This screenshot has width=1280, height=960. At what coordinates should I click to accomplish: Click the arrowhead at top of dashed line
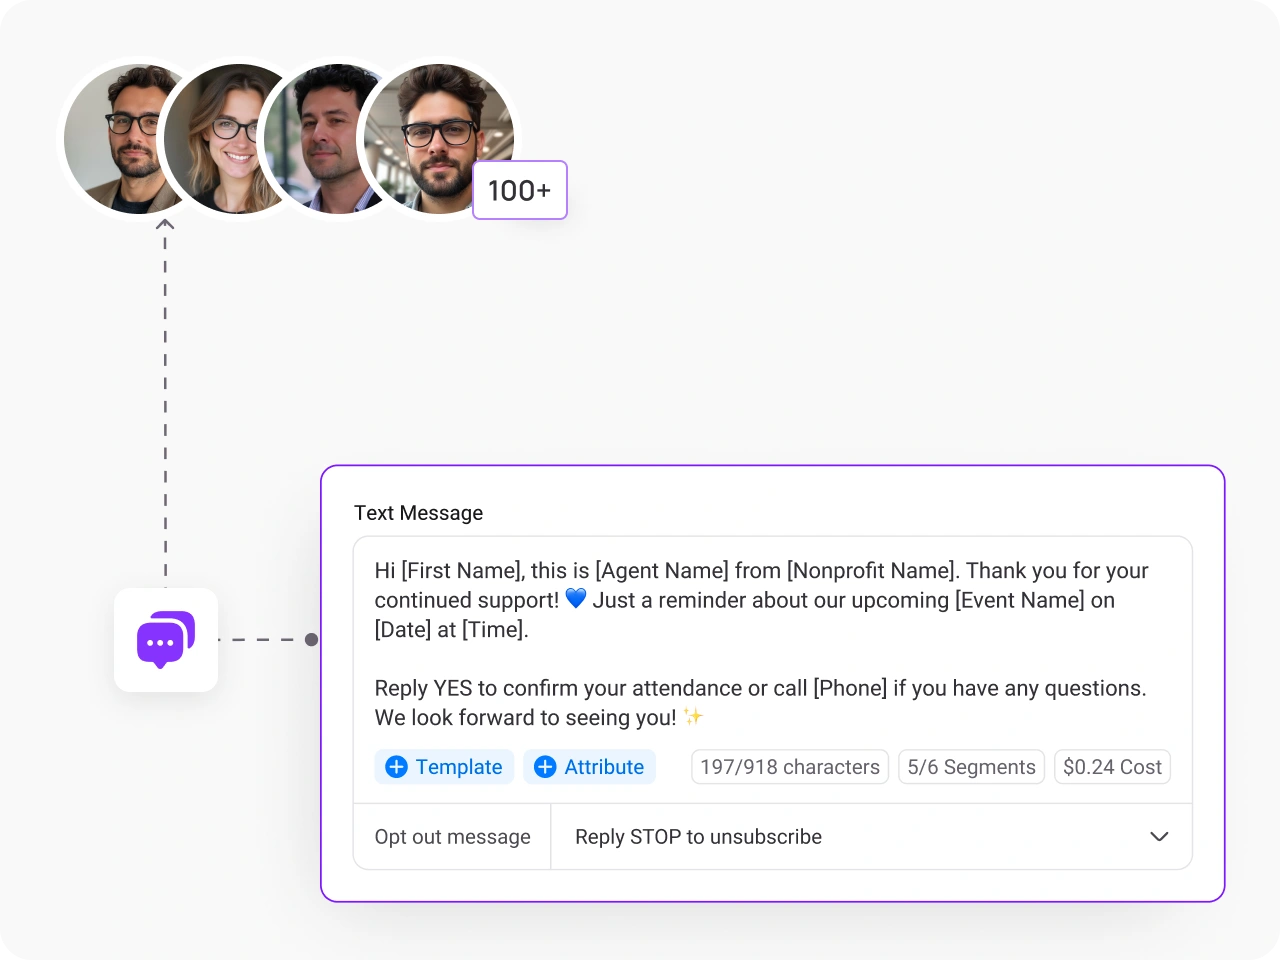[x=165, y=225]
